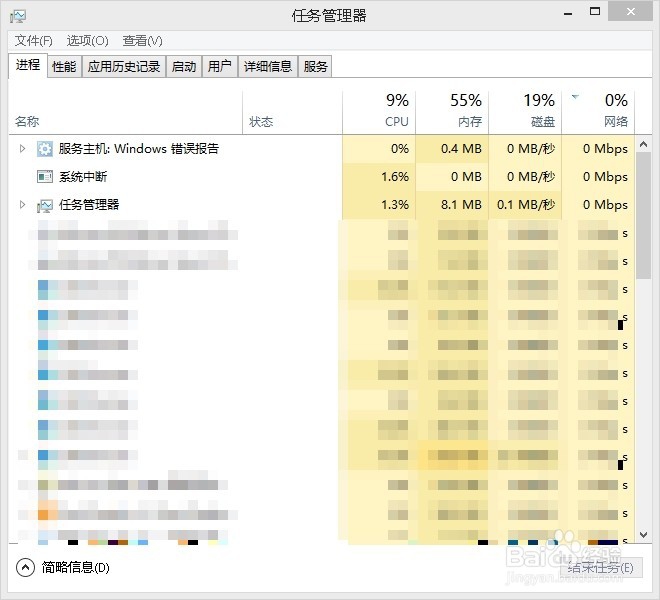Open the 查看(V) menu
The height and width of the screenshot is (600, 660).
pyautogui.click(x=142, y=41)
